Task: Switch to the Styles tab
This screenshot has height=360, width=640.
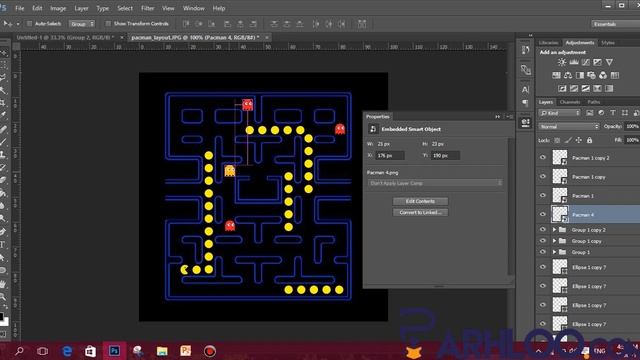Action: (608, 42)
